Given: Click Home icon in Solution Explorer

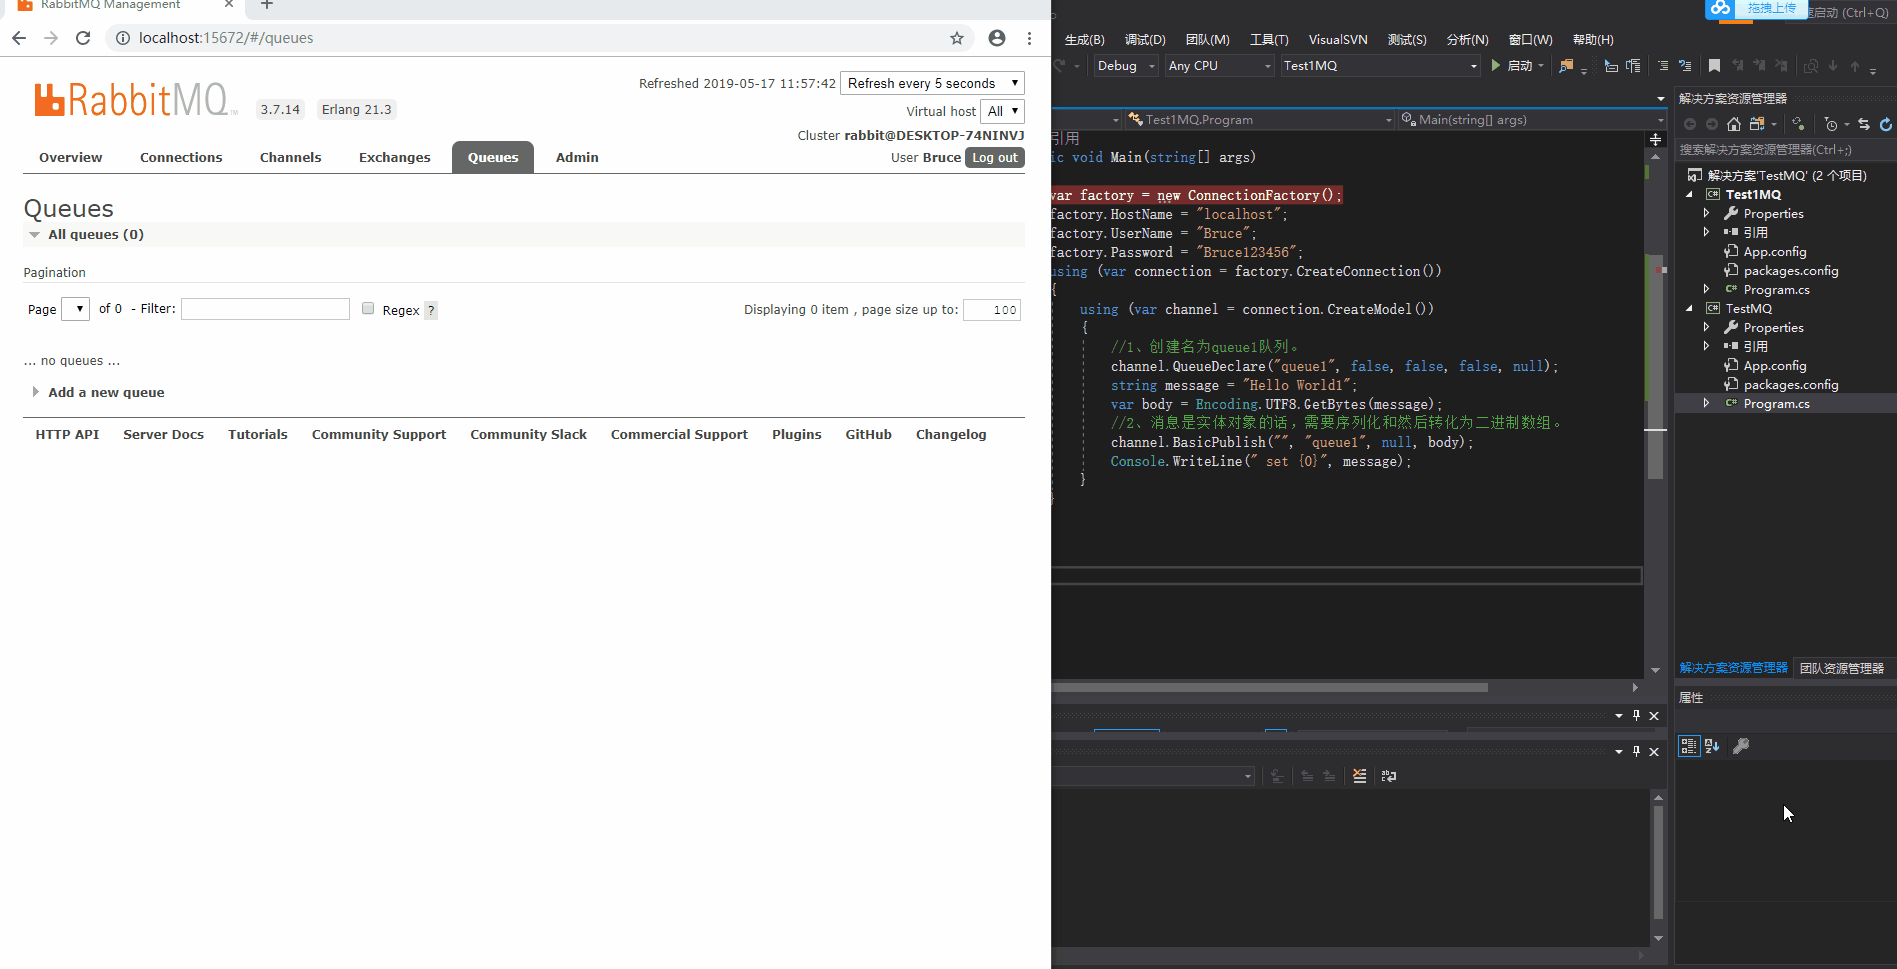Looking at the screenshot, I should pos(1734,124).
